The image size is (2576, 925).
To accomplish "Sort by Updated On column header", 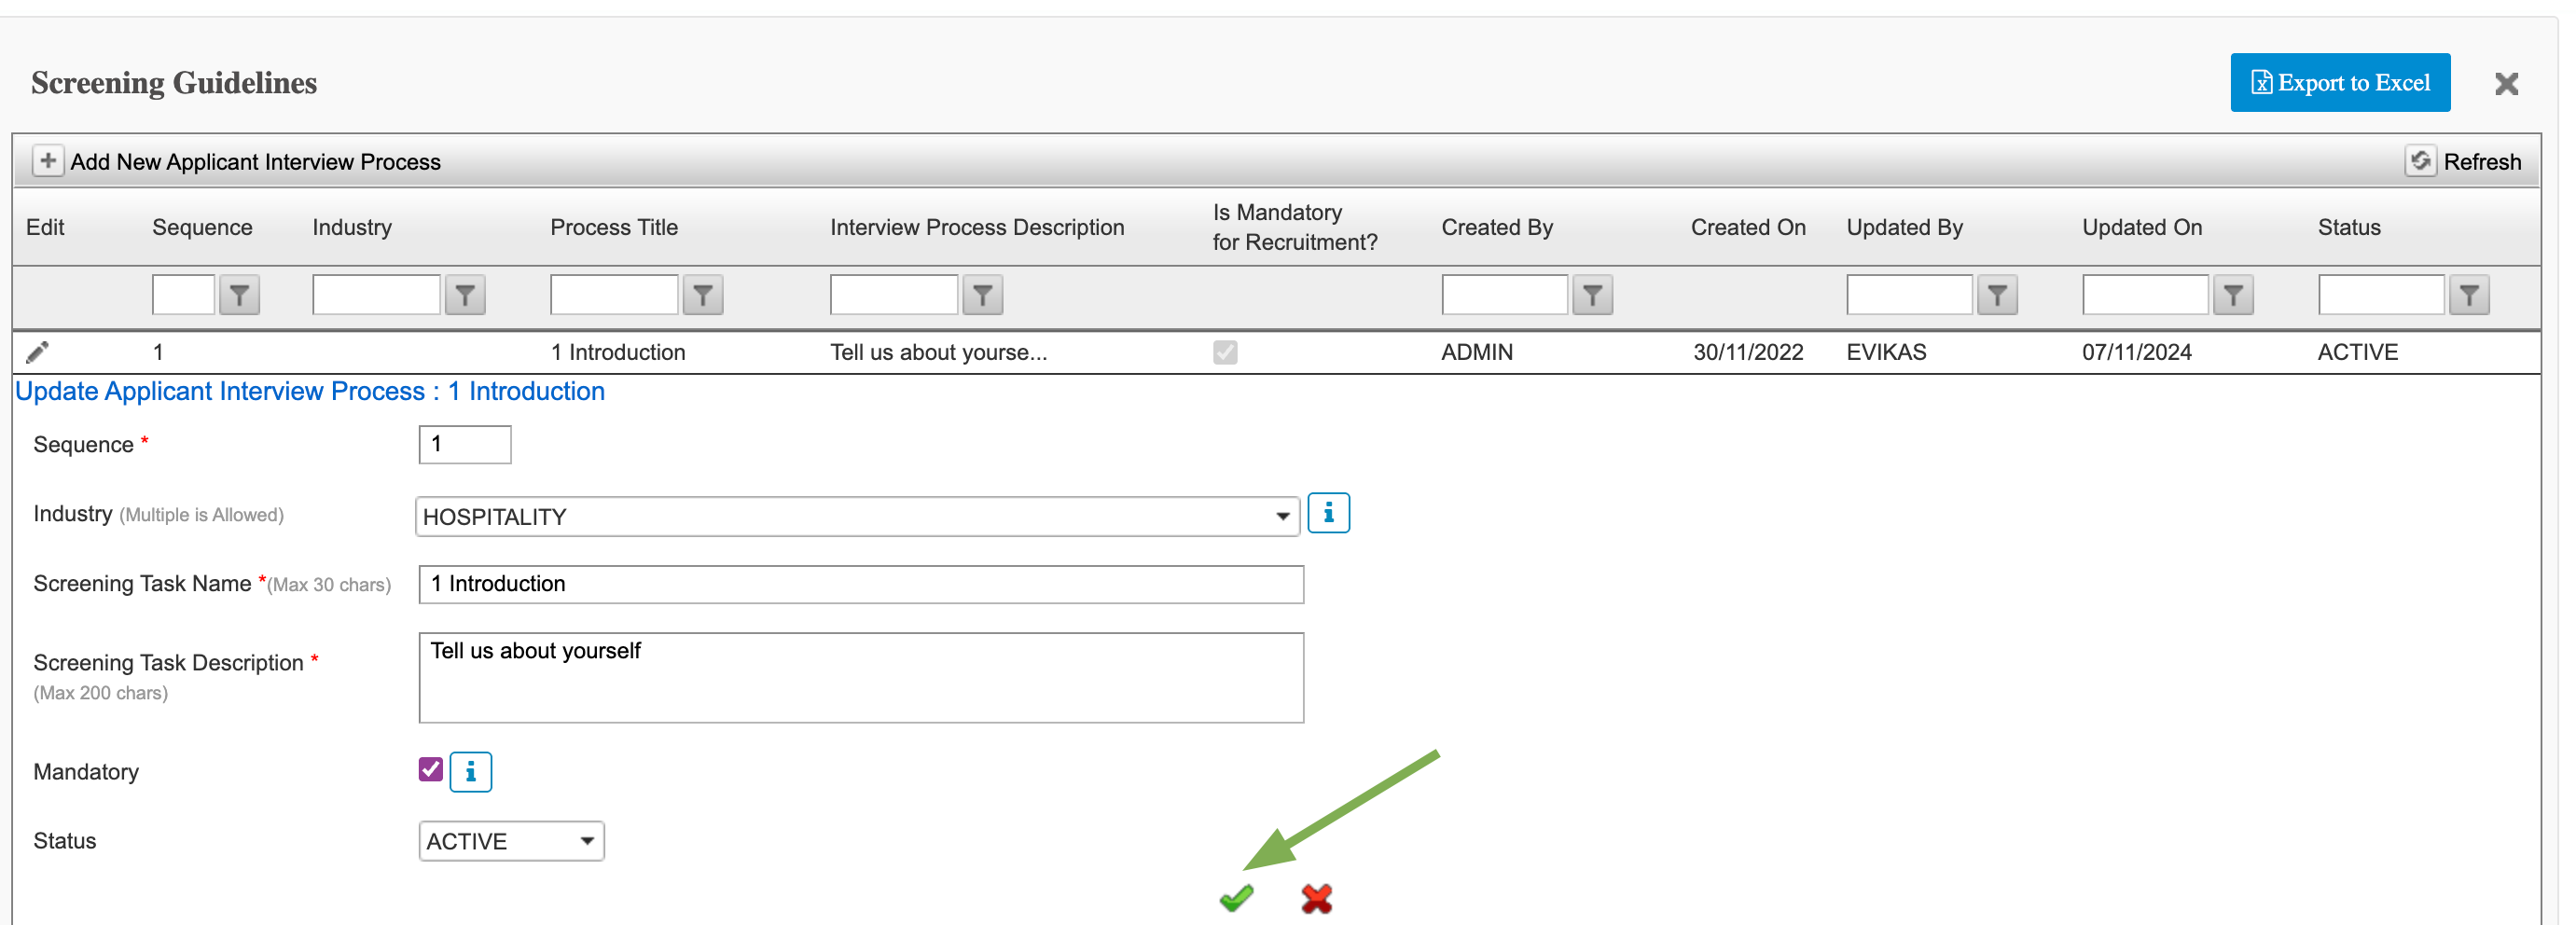I will coord(2142,227).
